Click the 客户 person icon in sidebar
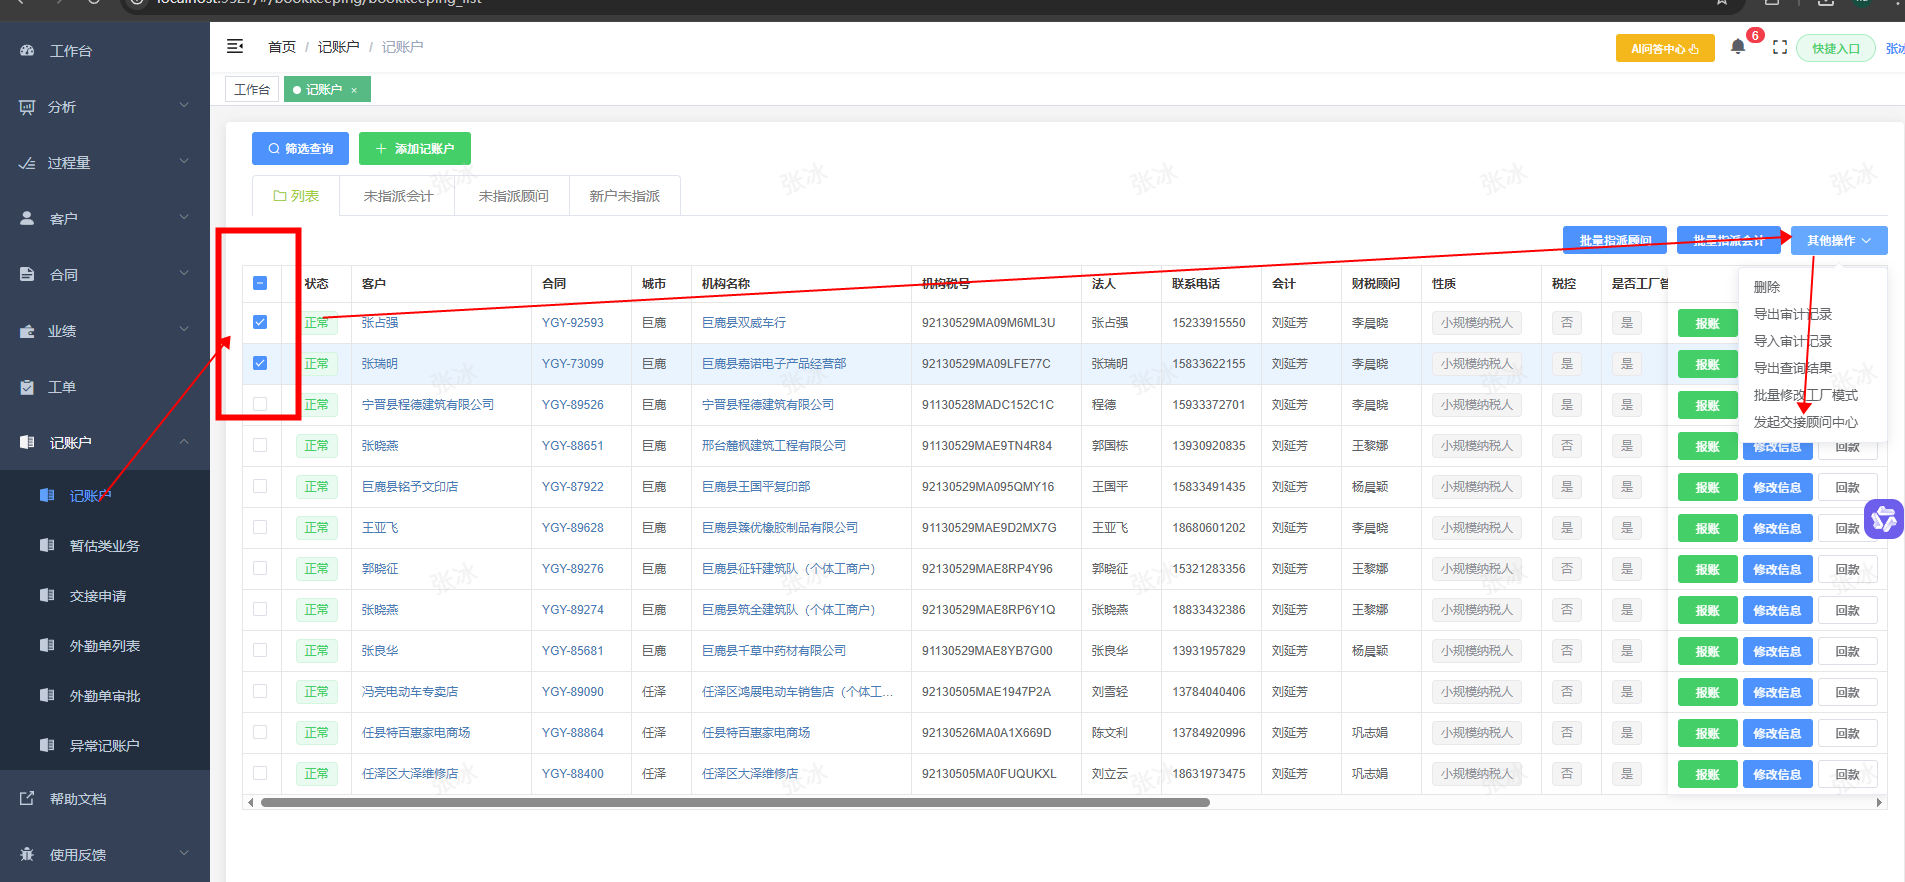 click(x=27, y=218)
